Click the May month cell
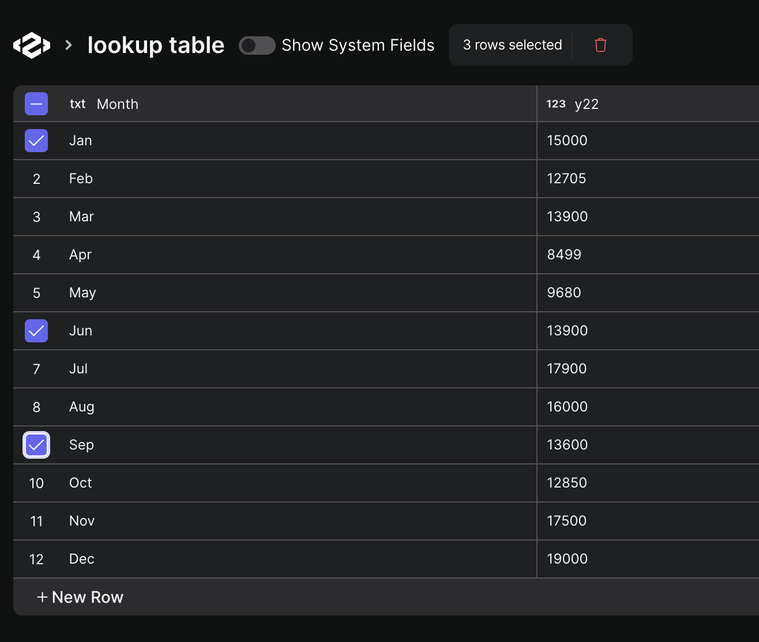This screenshot has width=759, height=642. click(298, 292)
